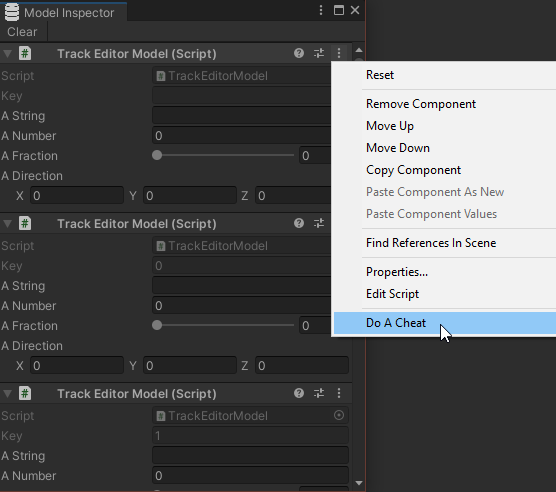The width and height of the screenshot is (556, 492).
Task: Click second component's A Number field
Action: (x=241, y=306)
